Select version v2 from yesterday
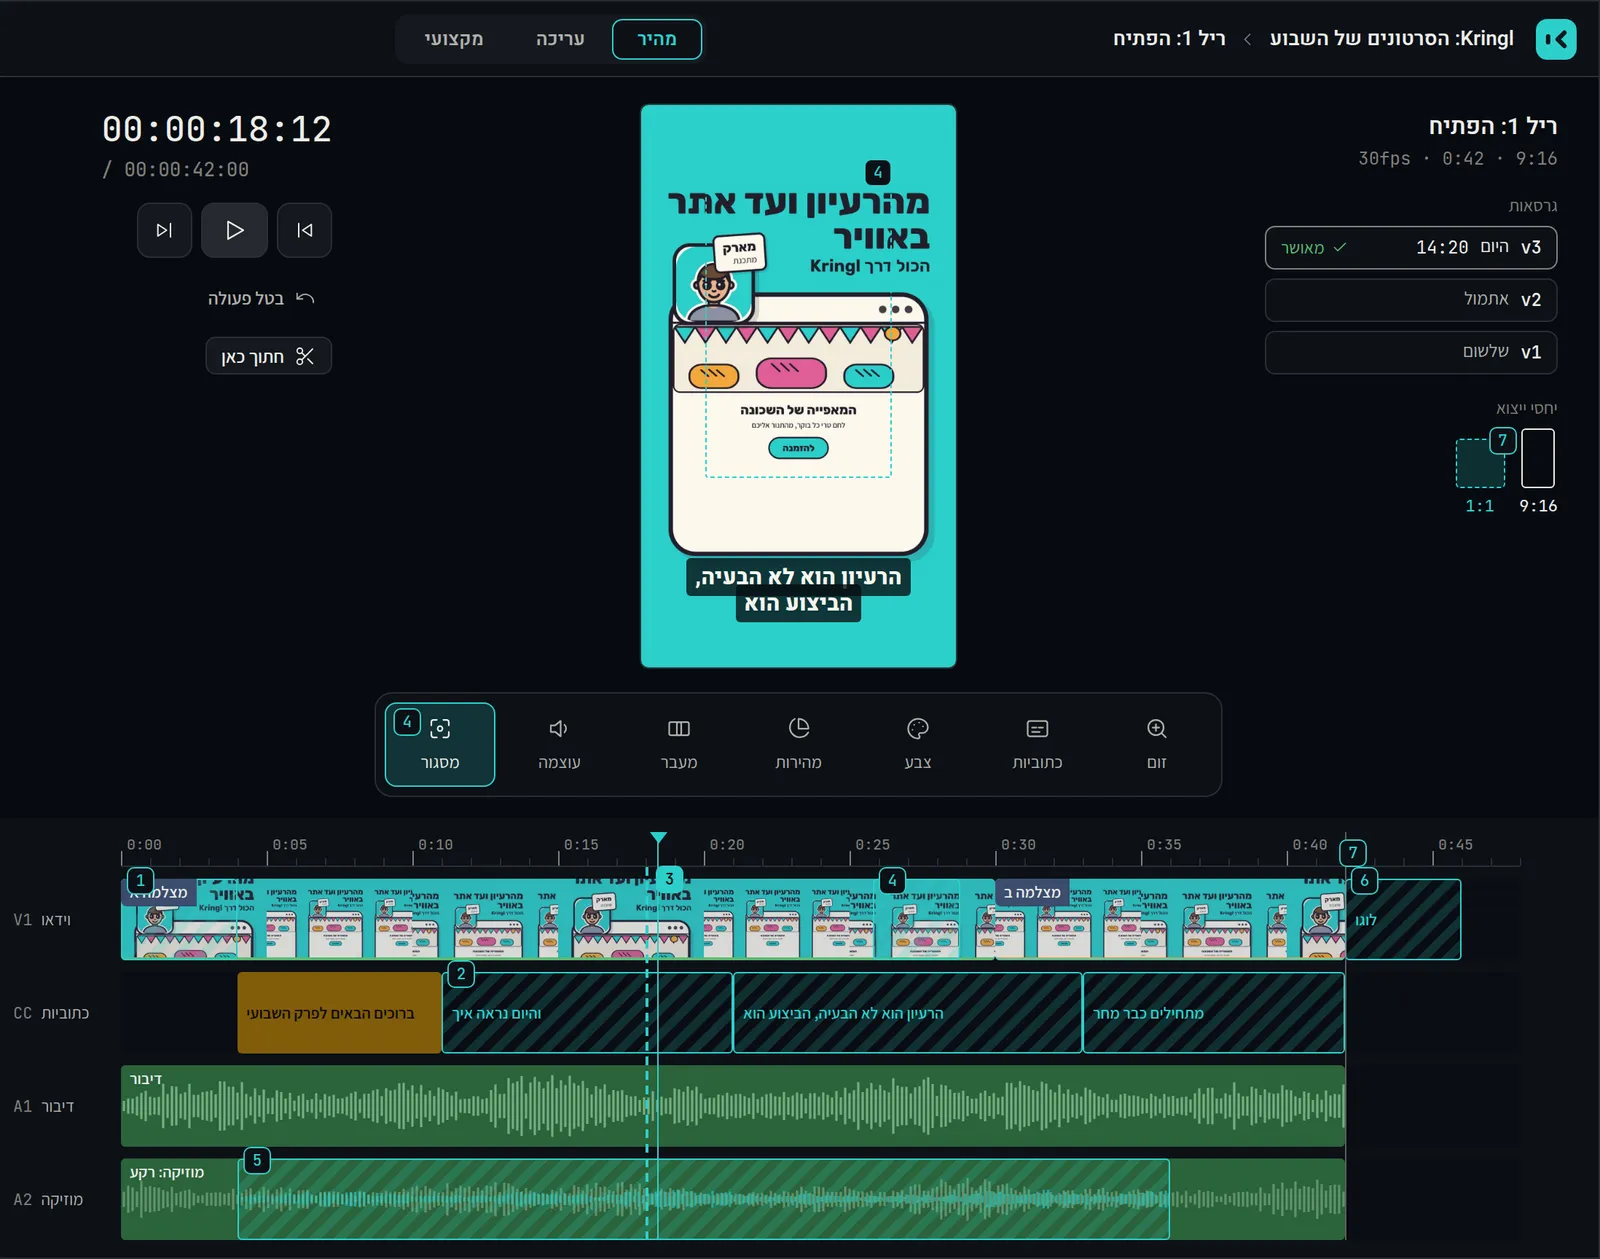1600x1259 pixels. point(1411,299)
